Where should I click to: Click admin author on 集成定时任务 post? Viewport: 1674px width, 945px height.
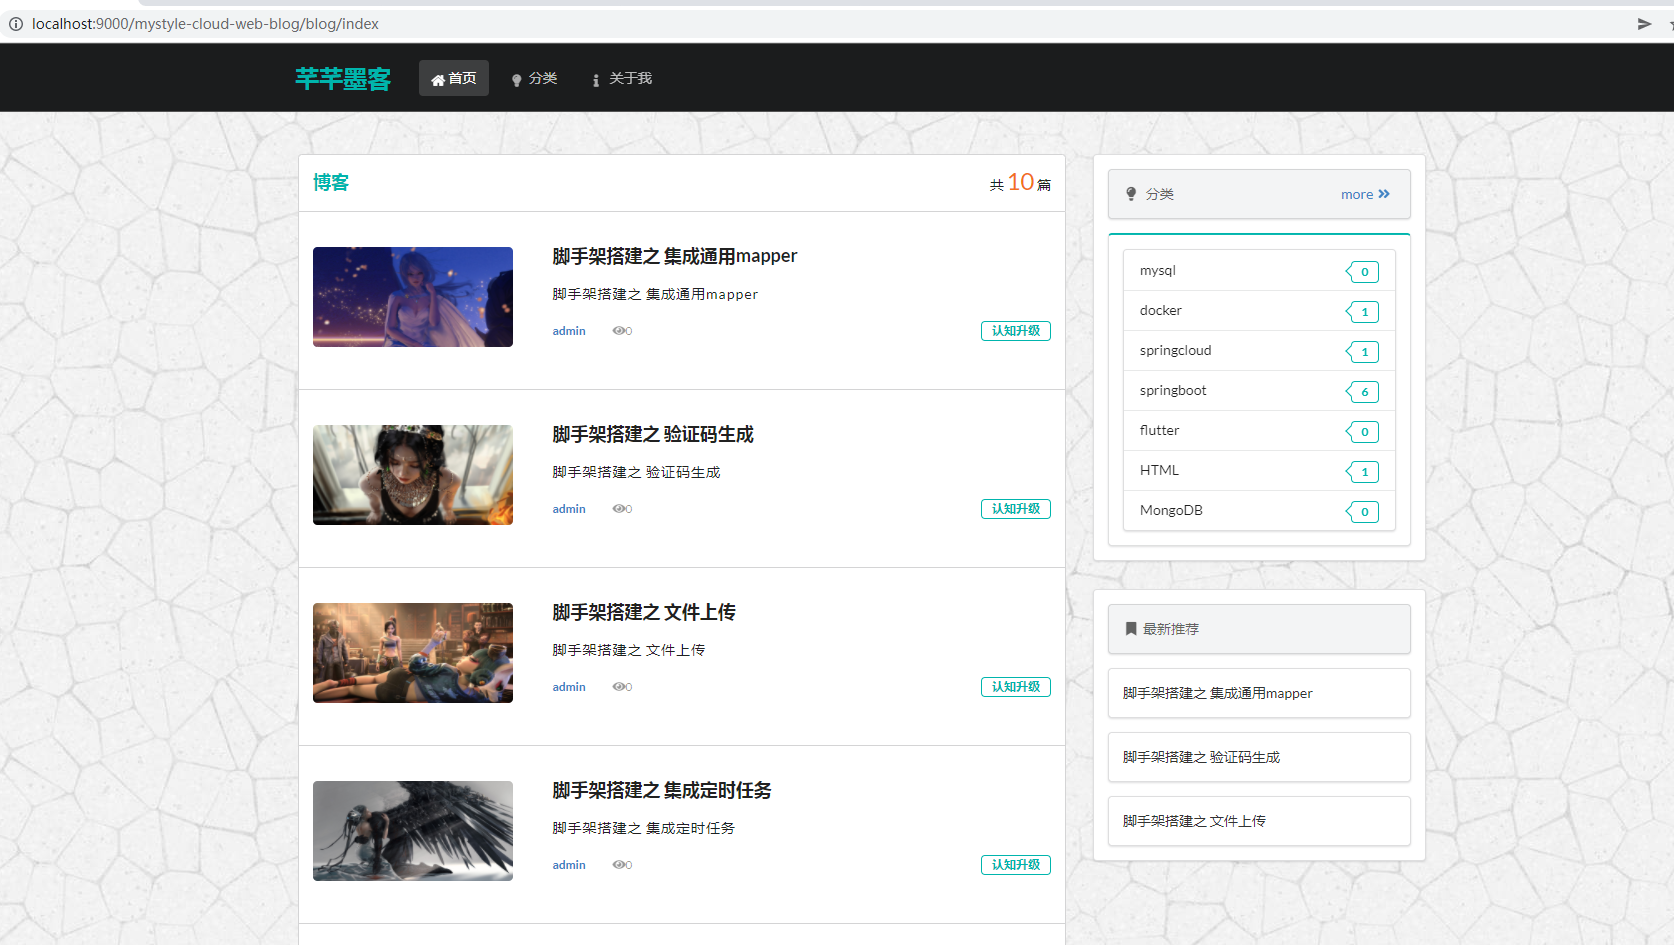(569, 865)
